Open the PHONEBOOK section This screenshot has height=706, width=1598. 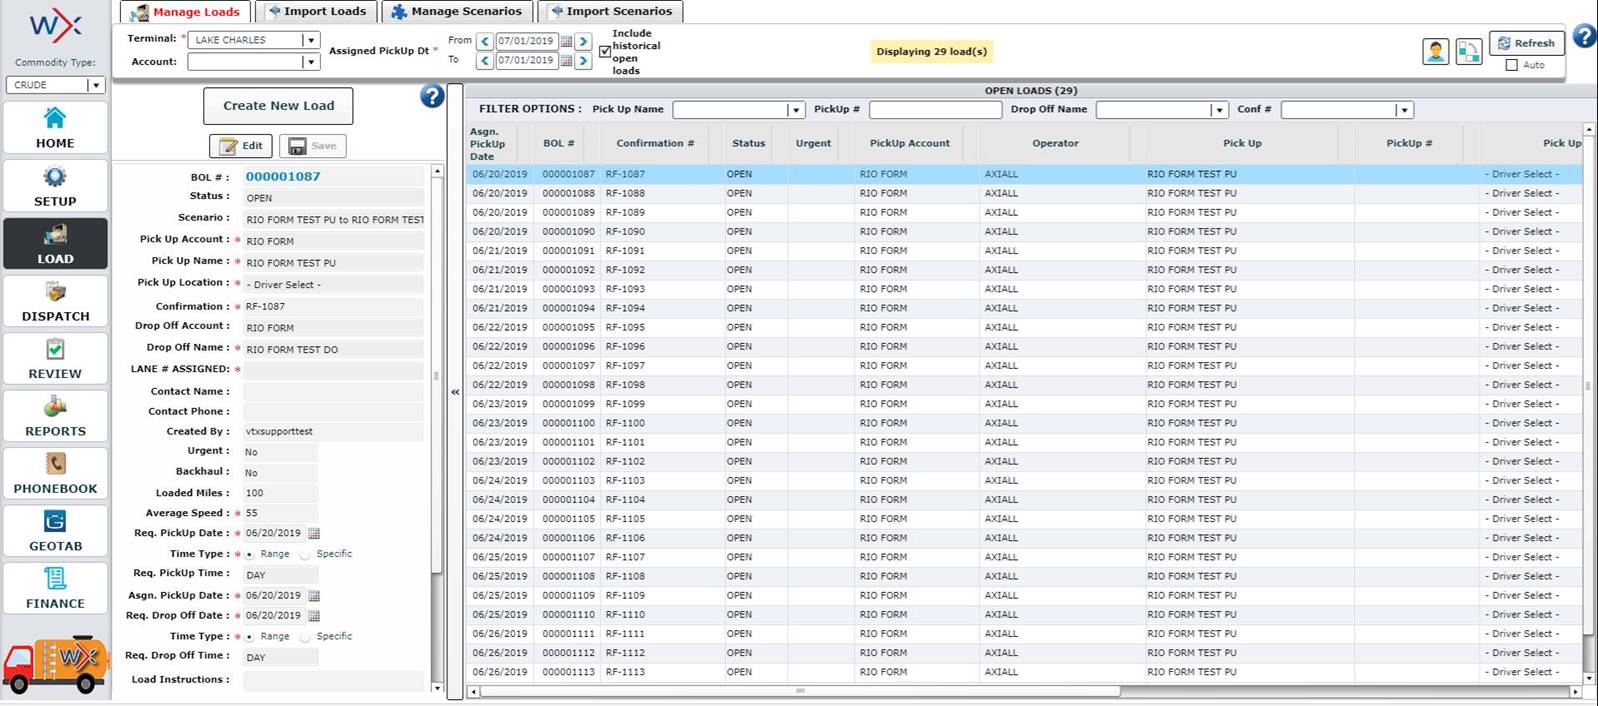[55, 473]
